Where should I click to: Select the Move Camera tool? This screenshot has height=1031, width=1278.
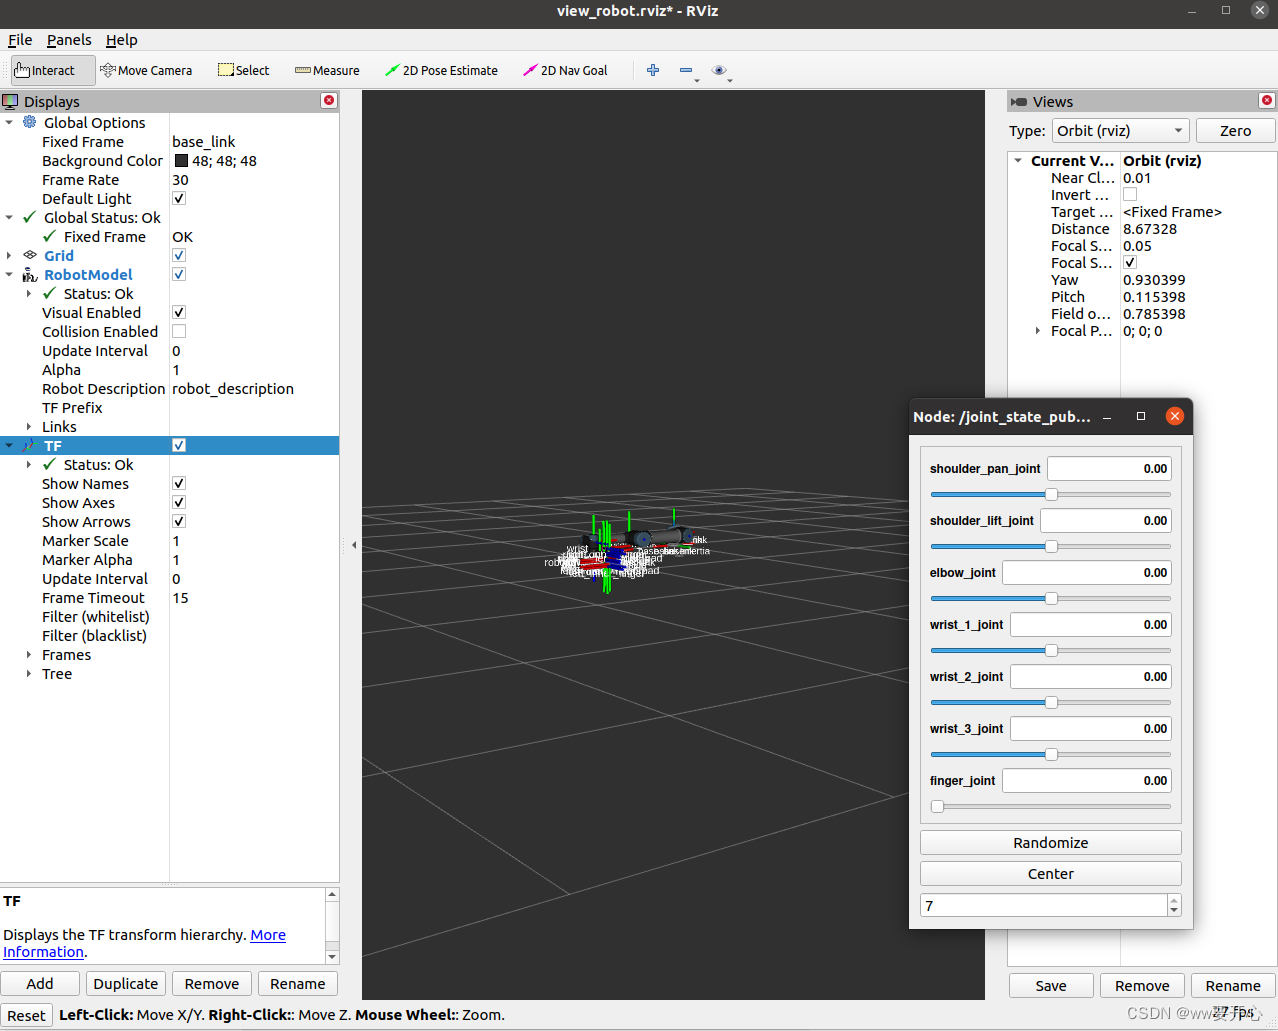click(146, 70)
